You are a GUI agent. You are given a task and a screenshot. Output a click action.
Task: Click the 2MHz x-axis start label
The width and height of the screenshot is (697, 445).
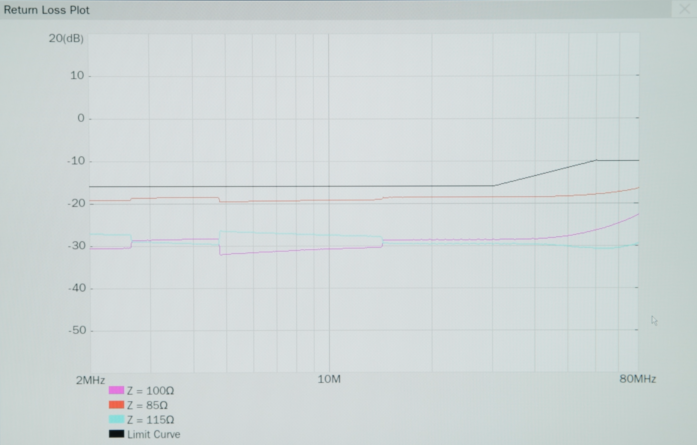(x=89, y=380)
